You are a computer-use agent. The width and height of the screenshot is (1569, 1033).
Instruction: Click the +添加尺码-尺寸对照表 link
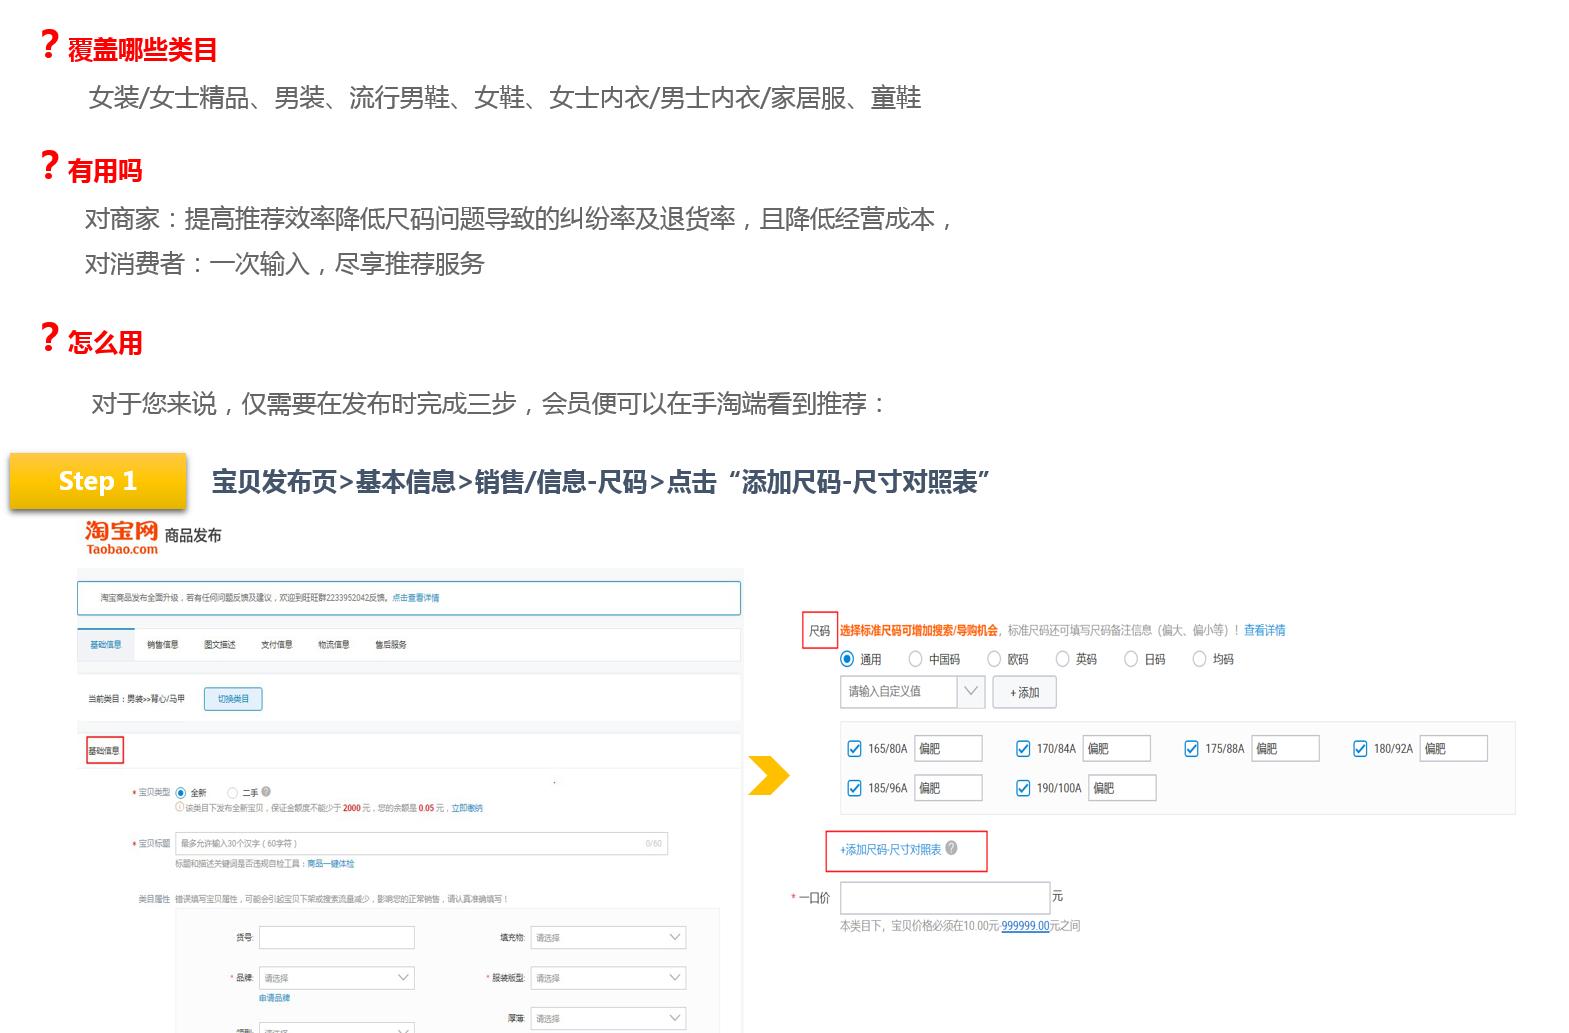pos(890,849)
